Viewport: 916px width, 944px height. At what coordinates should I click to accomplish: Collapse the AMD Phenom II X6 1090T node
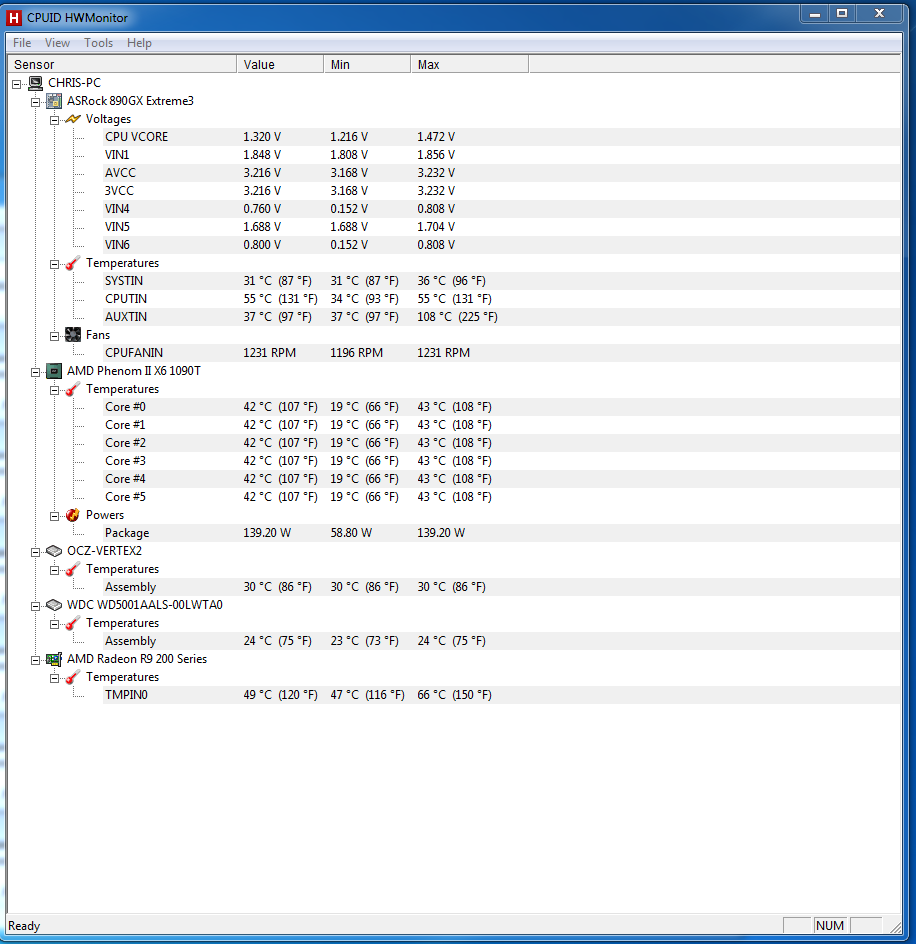[x=36, y=372]
